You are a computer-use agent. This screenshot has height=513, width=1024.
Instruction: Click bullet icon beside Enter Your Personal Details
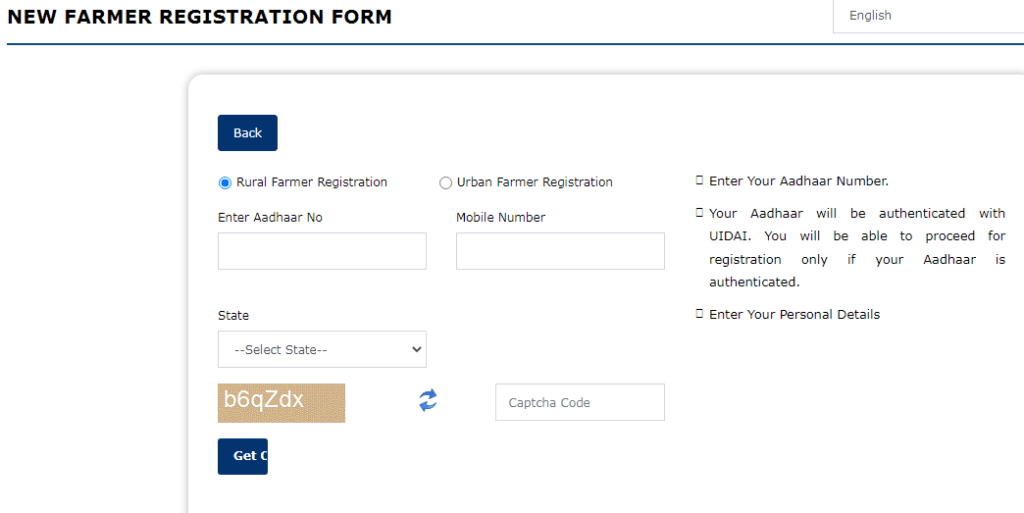click(699, 314)
